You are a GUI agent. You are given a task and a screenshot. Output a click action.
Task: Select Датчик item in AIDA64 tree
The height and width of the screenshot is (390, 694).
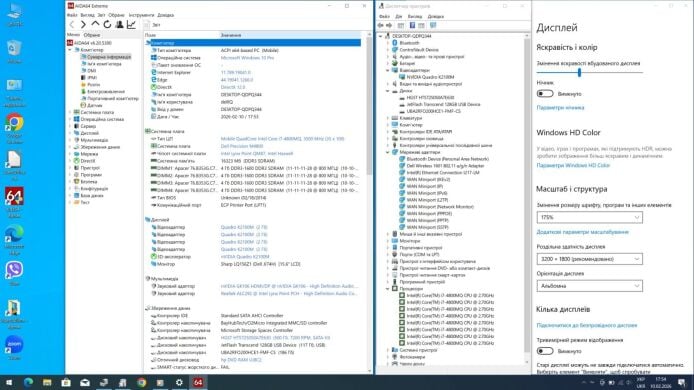pos(91,105)
